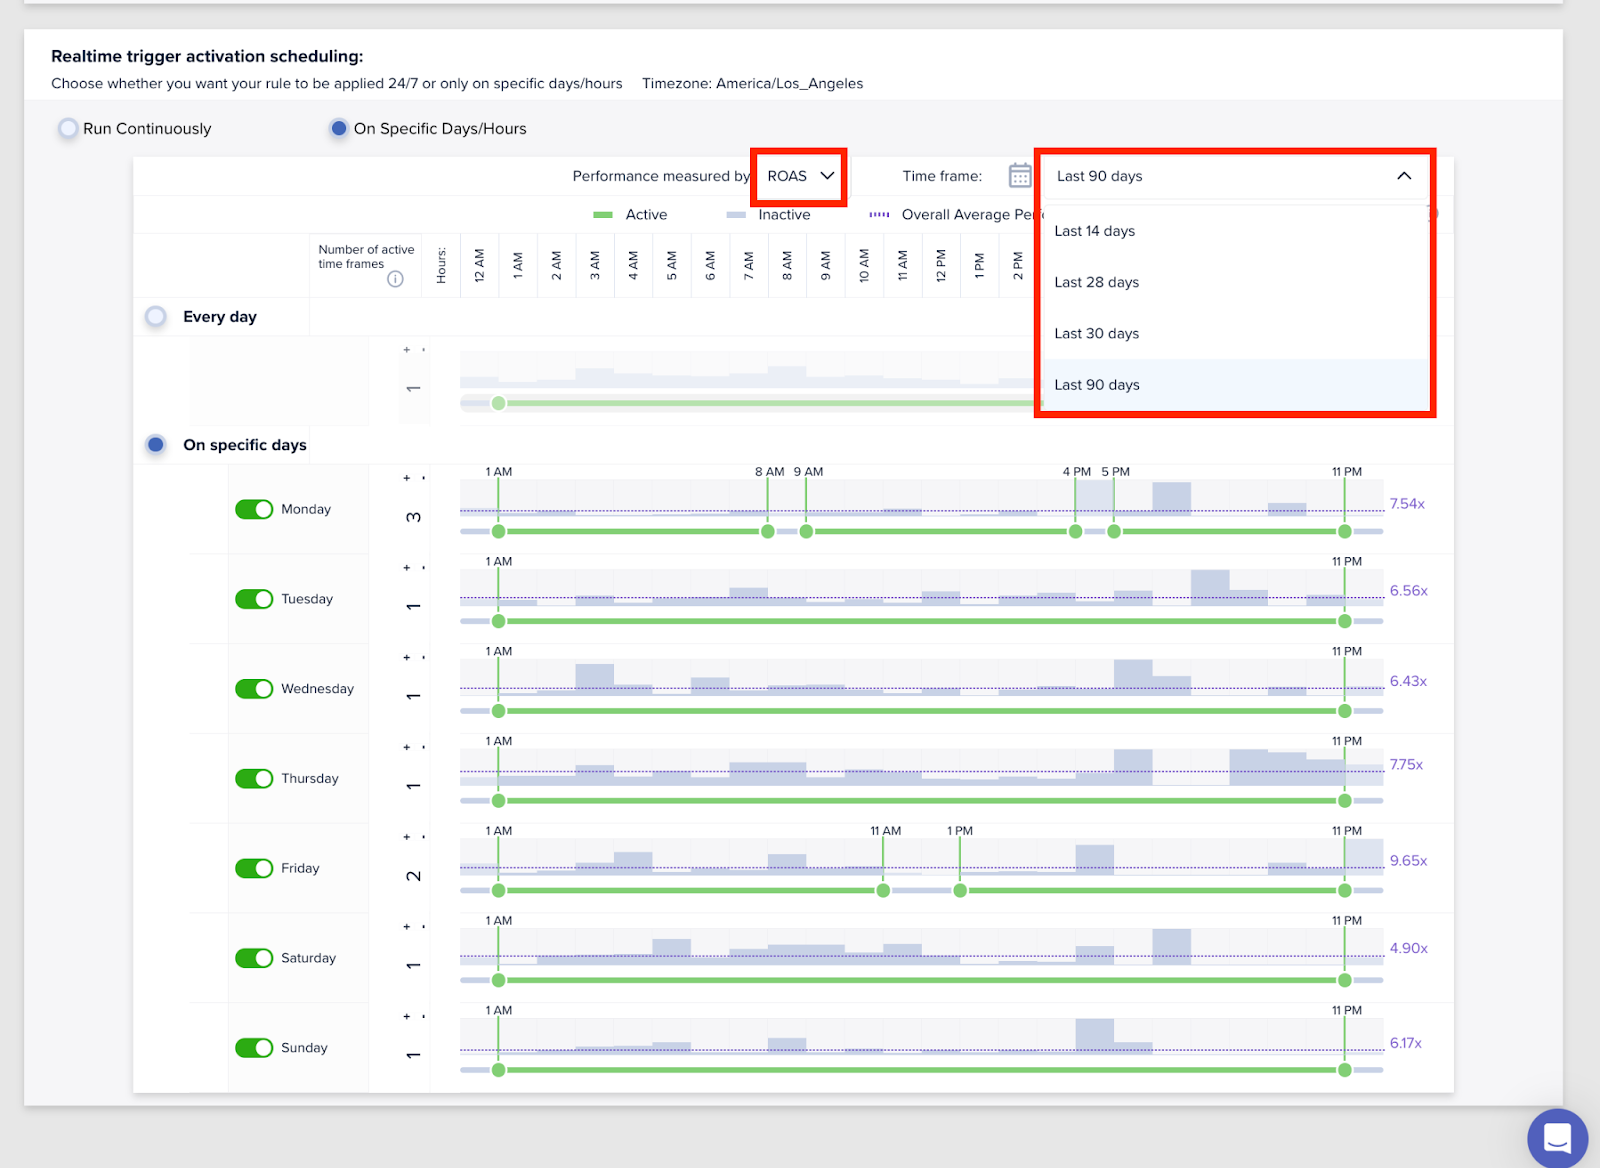The height and width of the screenshot is (1168, 1600).
Task: Toggle the Sunday switch
Action: pyautogui.click(x=254, y=1048)
